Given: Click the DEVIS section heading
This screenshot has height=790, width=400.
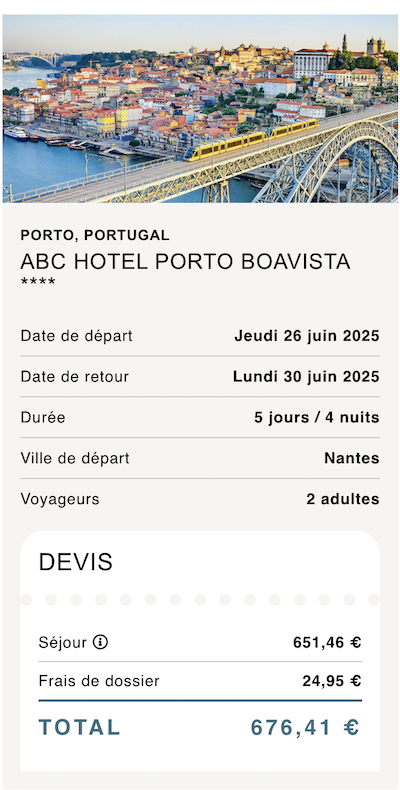Looking at the screenshot, I should 76,562.
